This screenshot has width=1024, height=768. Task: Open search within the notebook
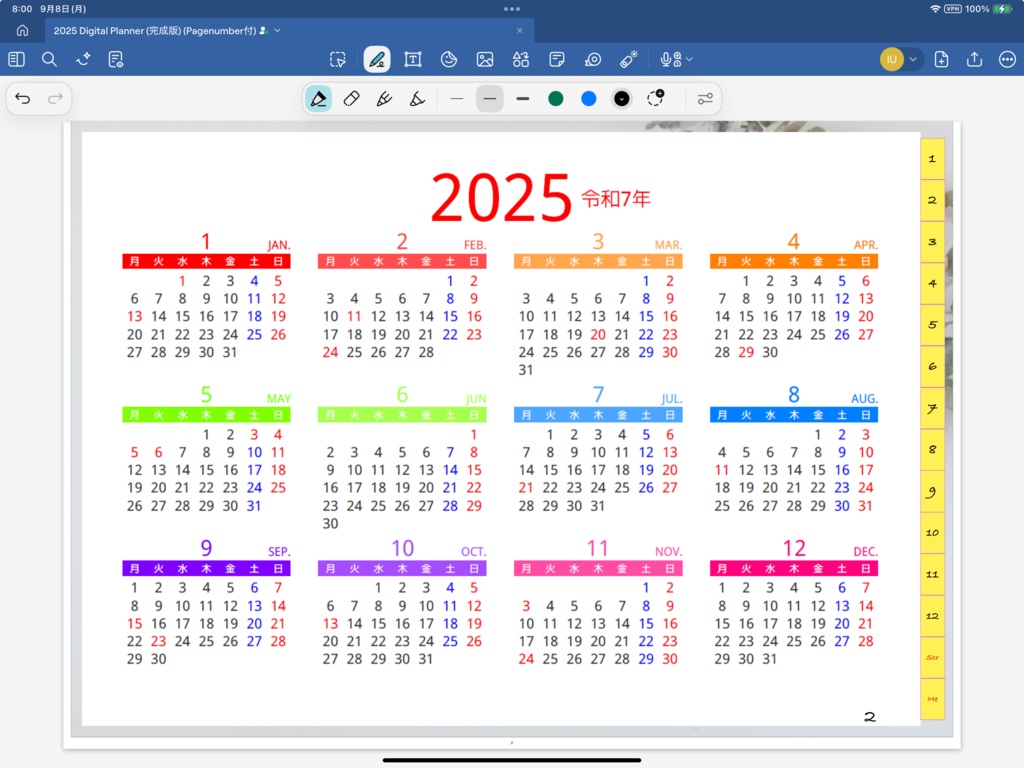48,59
